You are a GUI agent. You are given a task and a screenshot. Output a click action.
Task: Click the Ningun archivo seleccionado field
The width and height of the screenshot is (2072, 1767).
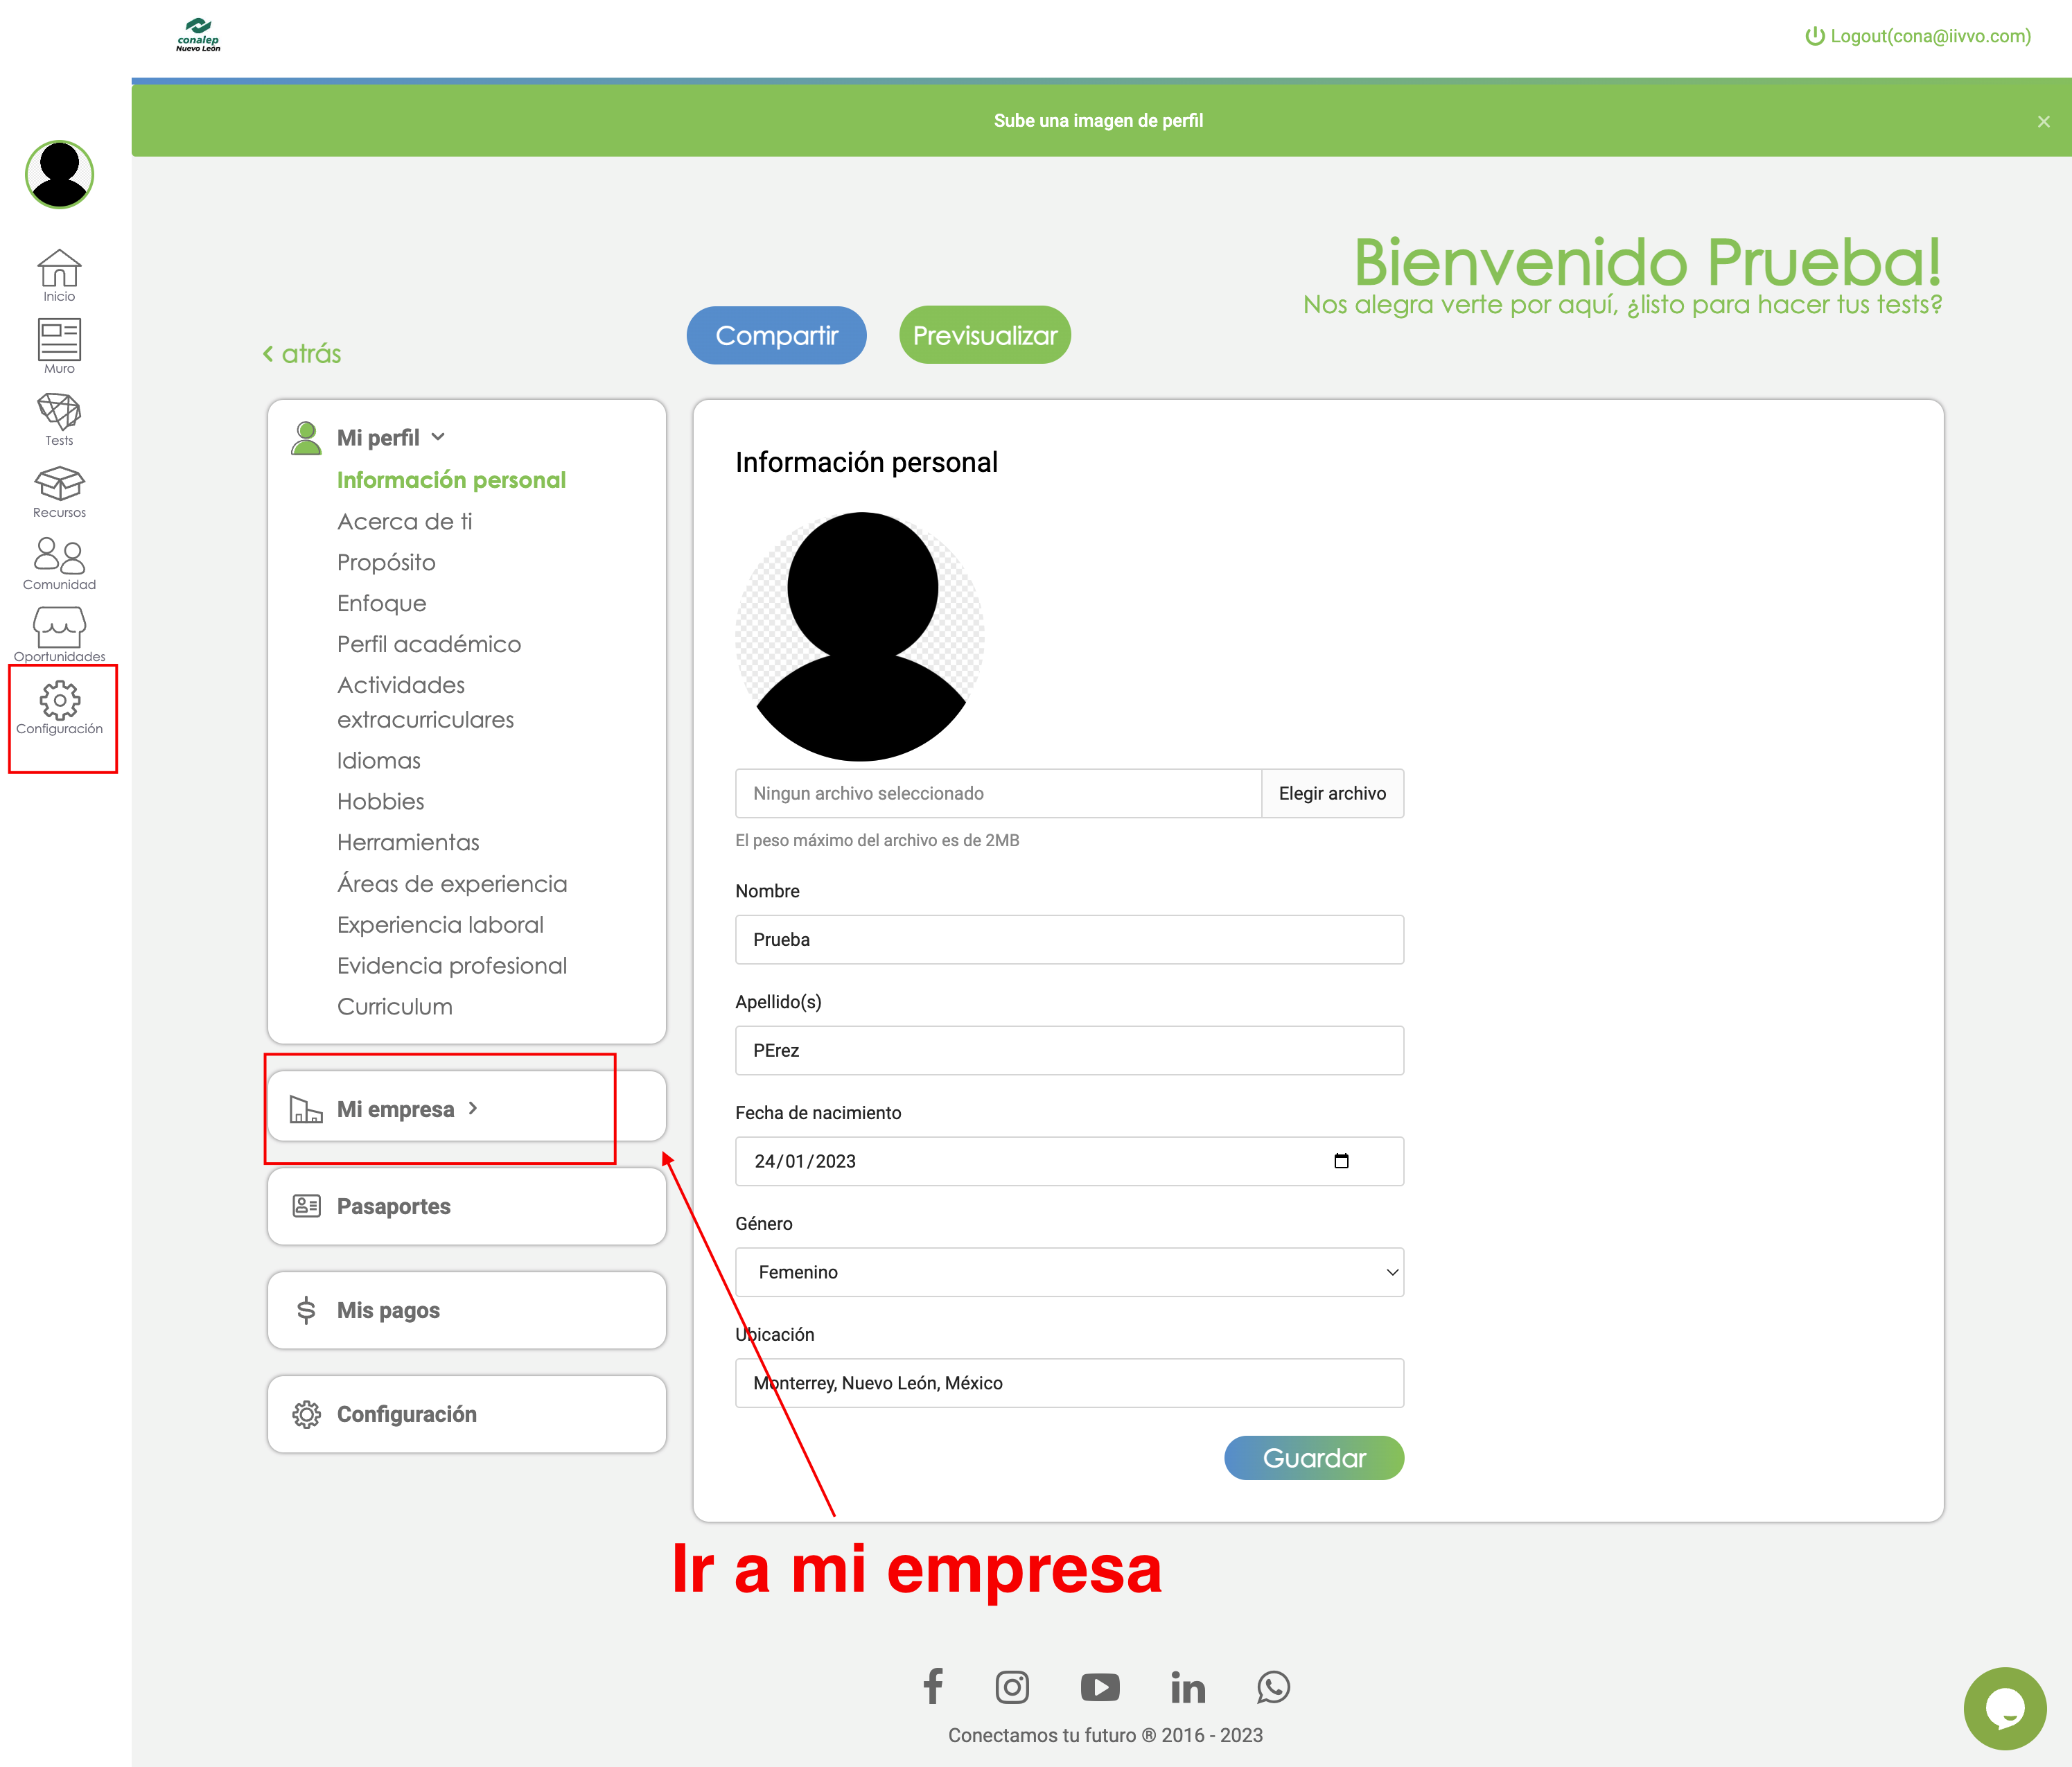click(x=998, y=793)
